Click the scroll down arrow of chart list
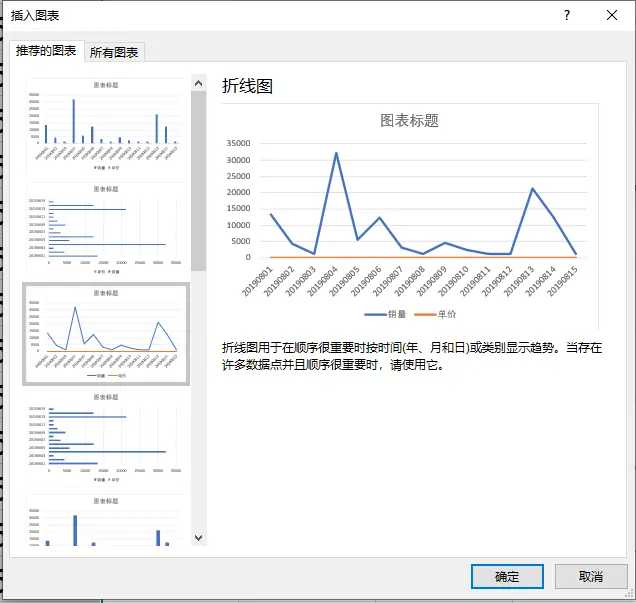Screen dimensions: 636x603 pos(198,538)
